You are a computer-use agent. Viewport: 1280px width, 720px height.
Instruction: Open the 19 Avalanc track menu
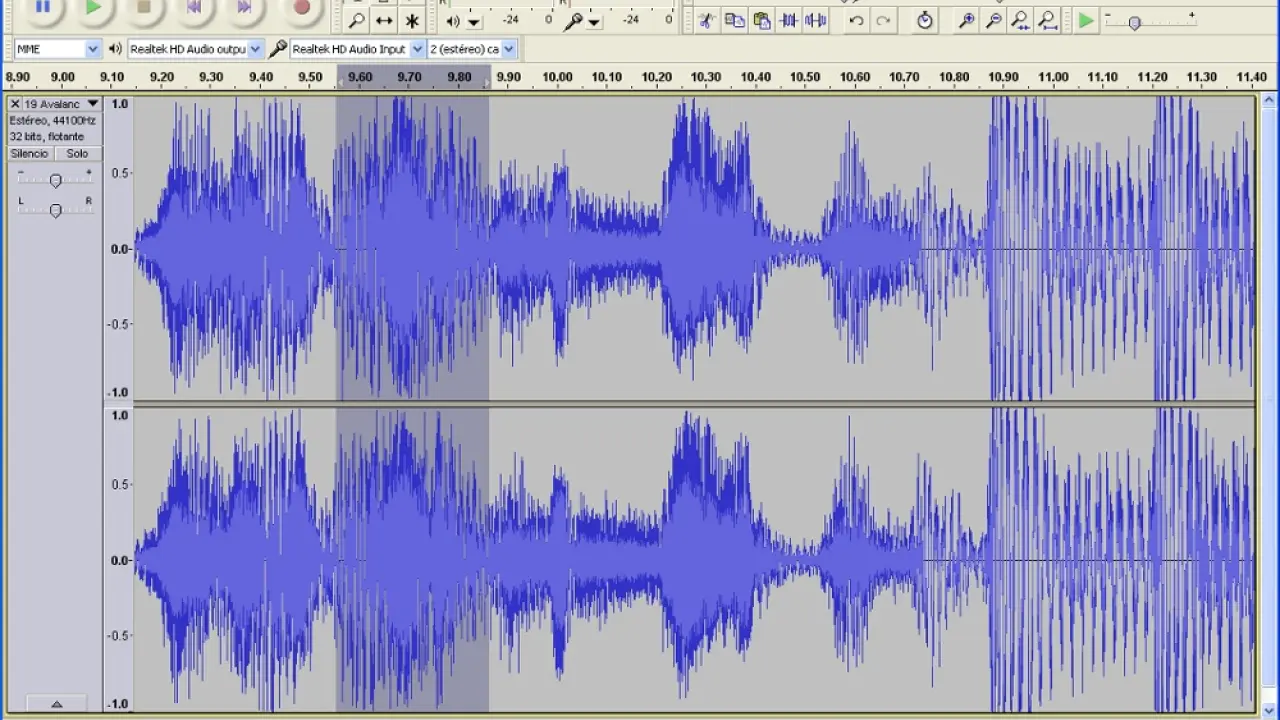tap(62, 104)
